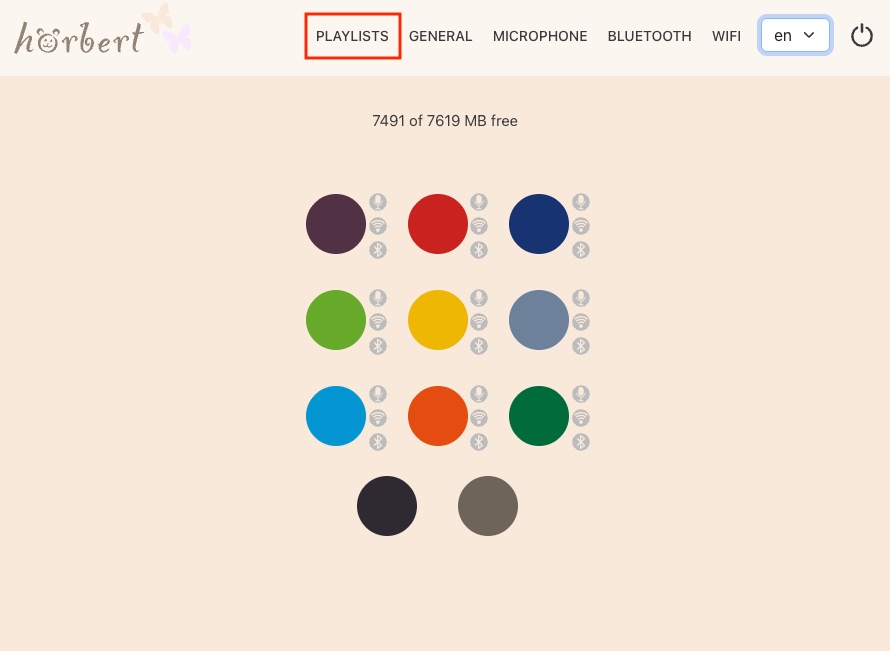Toggle the Bluetooth icon beside the dark green playlist
This screenshot has width=890, height=651.
[x=581, y=442]
